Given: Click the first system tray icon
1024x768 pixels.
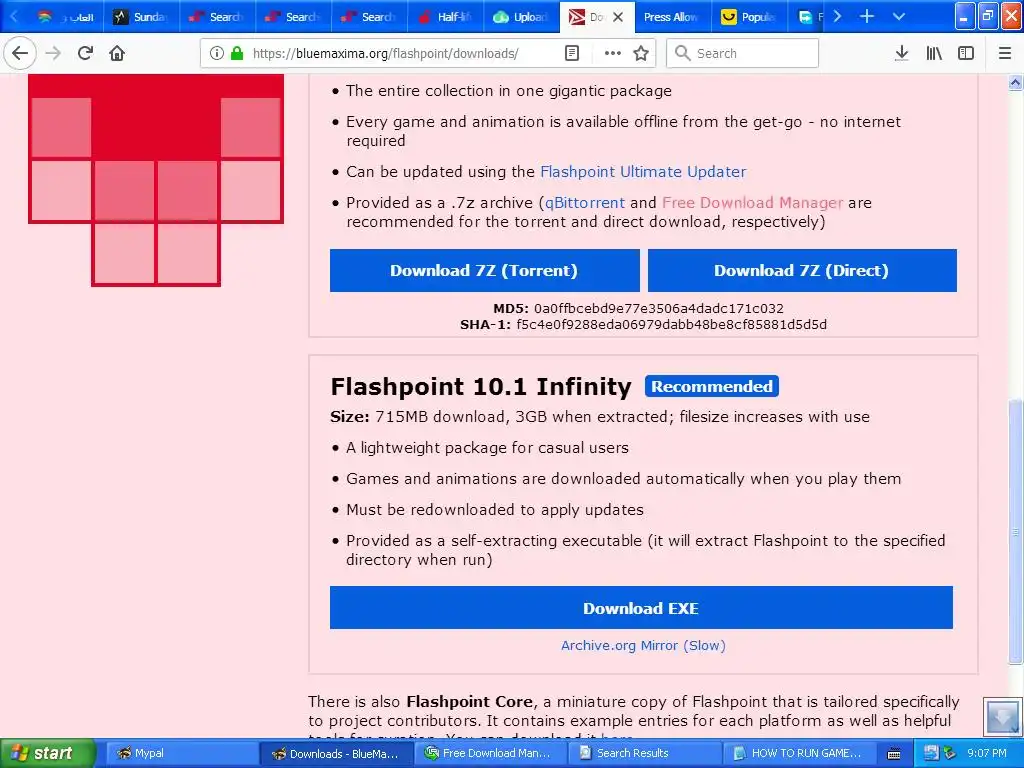Looking at the screenshot, I should [x=931, y=753].
